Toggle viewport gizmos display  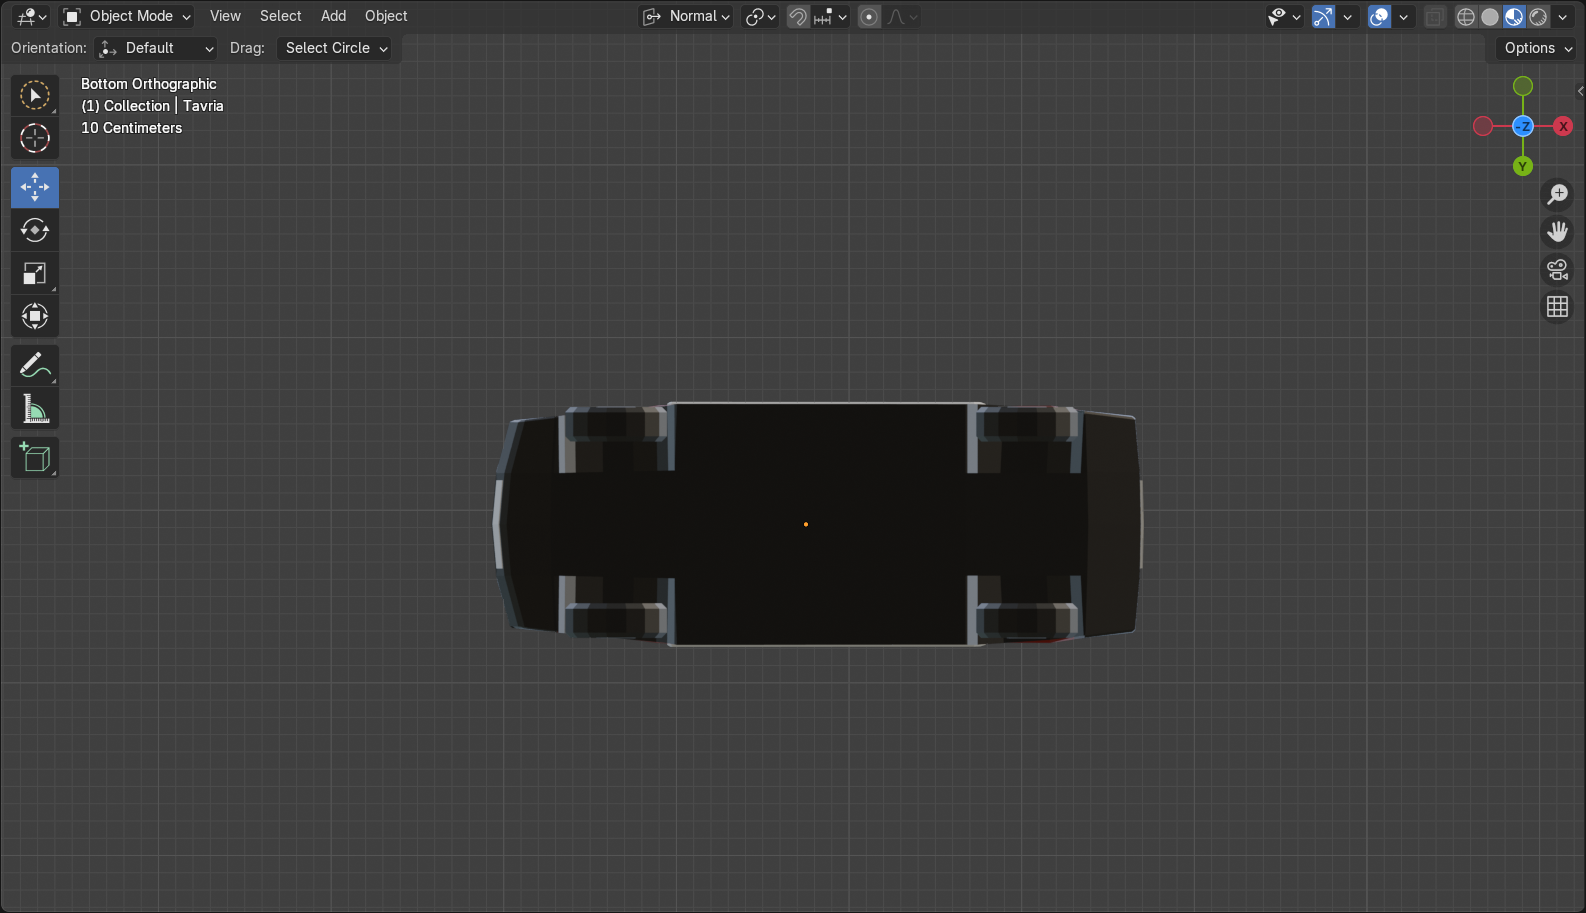click(1323, 16)
